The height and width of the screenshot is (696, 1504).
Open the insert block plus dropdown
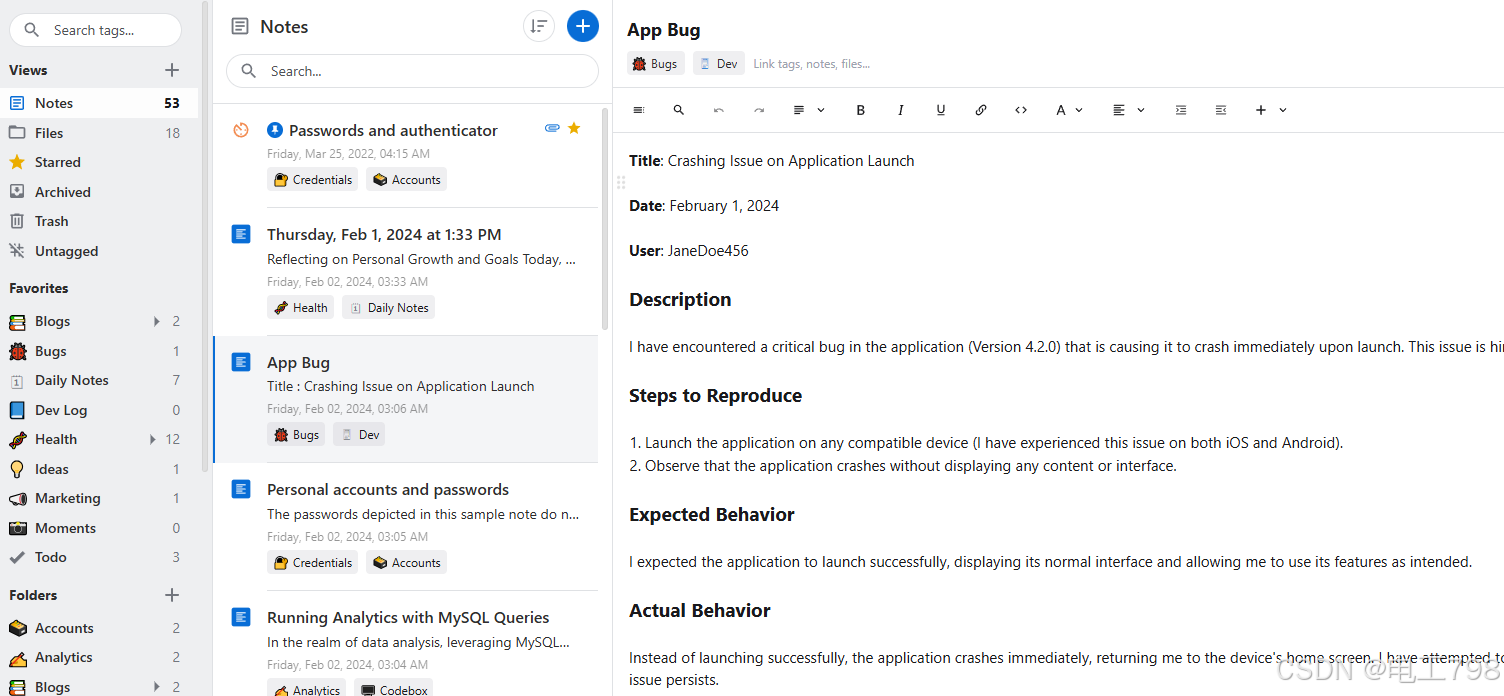point(1270,110)
